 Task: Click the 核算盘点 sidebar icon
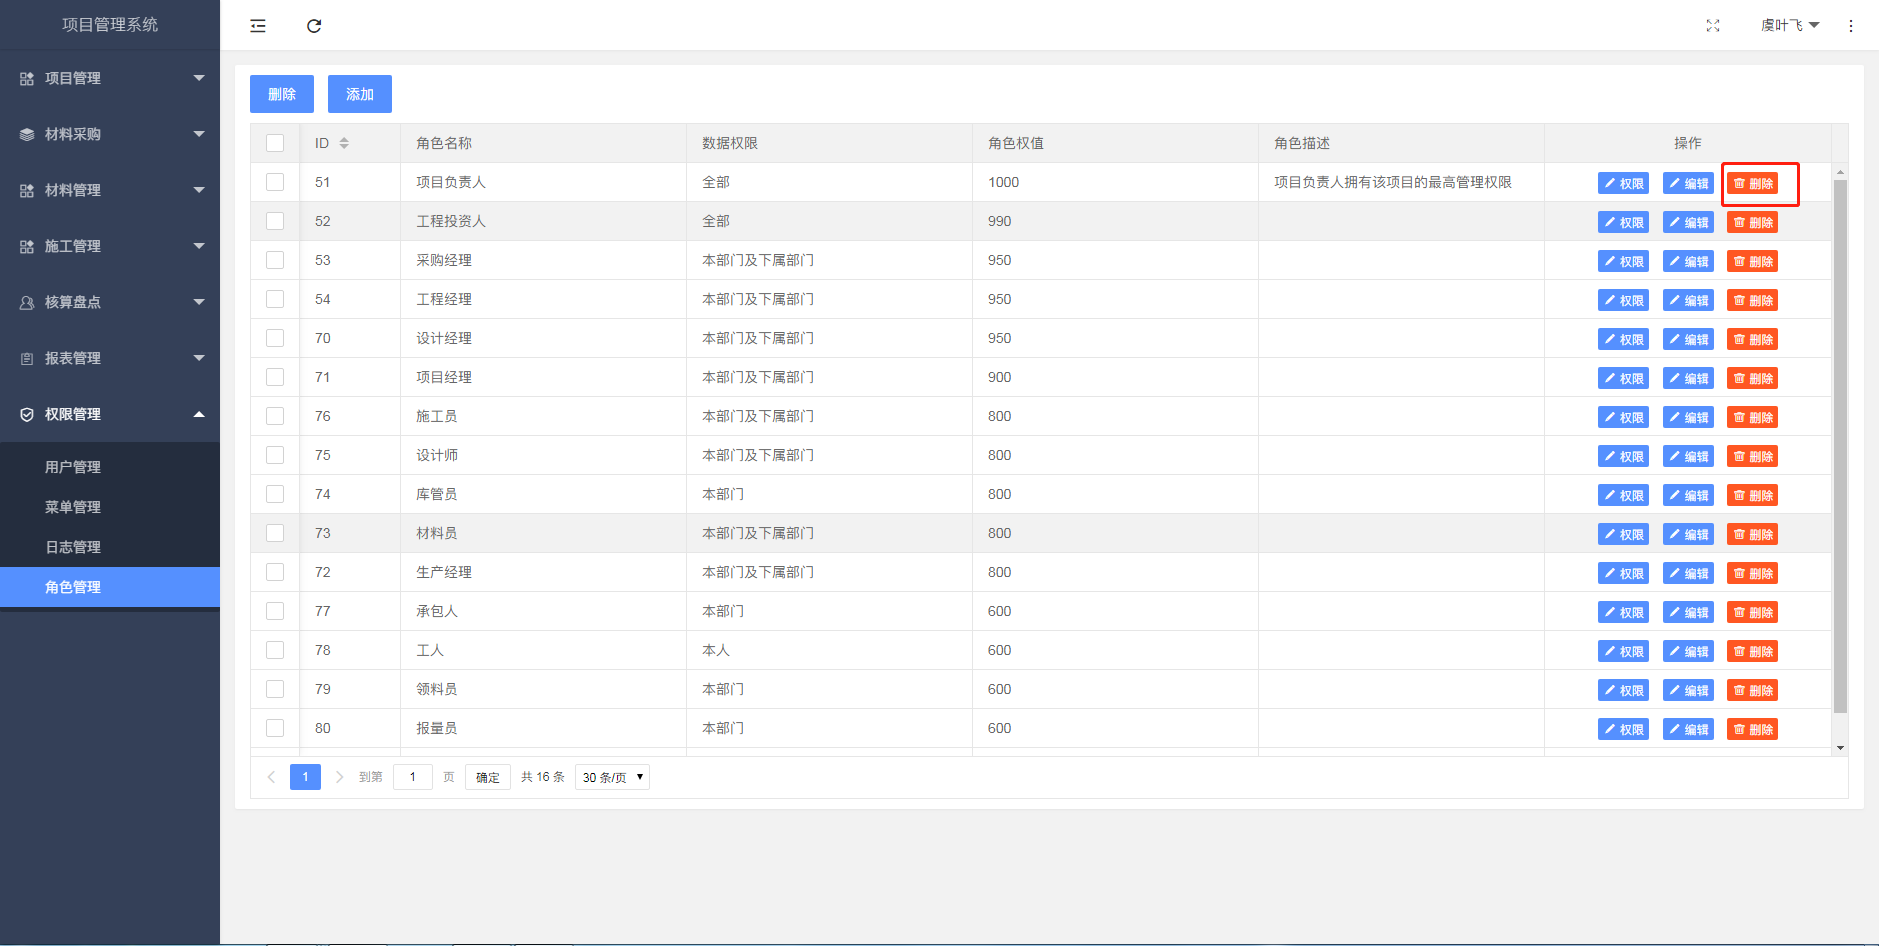pos(27,302)
